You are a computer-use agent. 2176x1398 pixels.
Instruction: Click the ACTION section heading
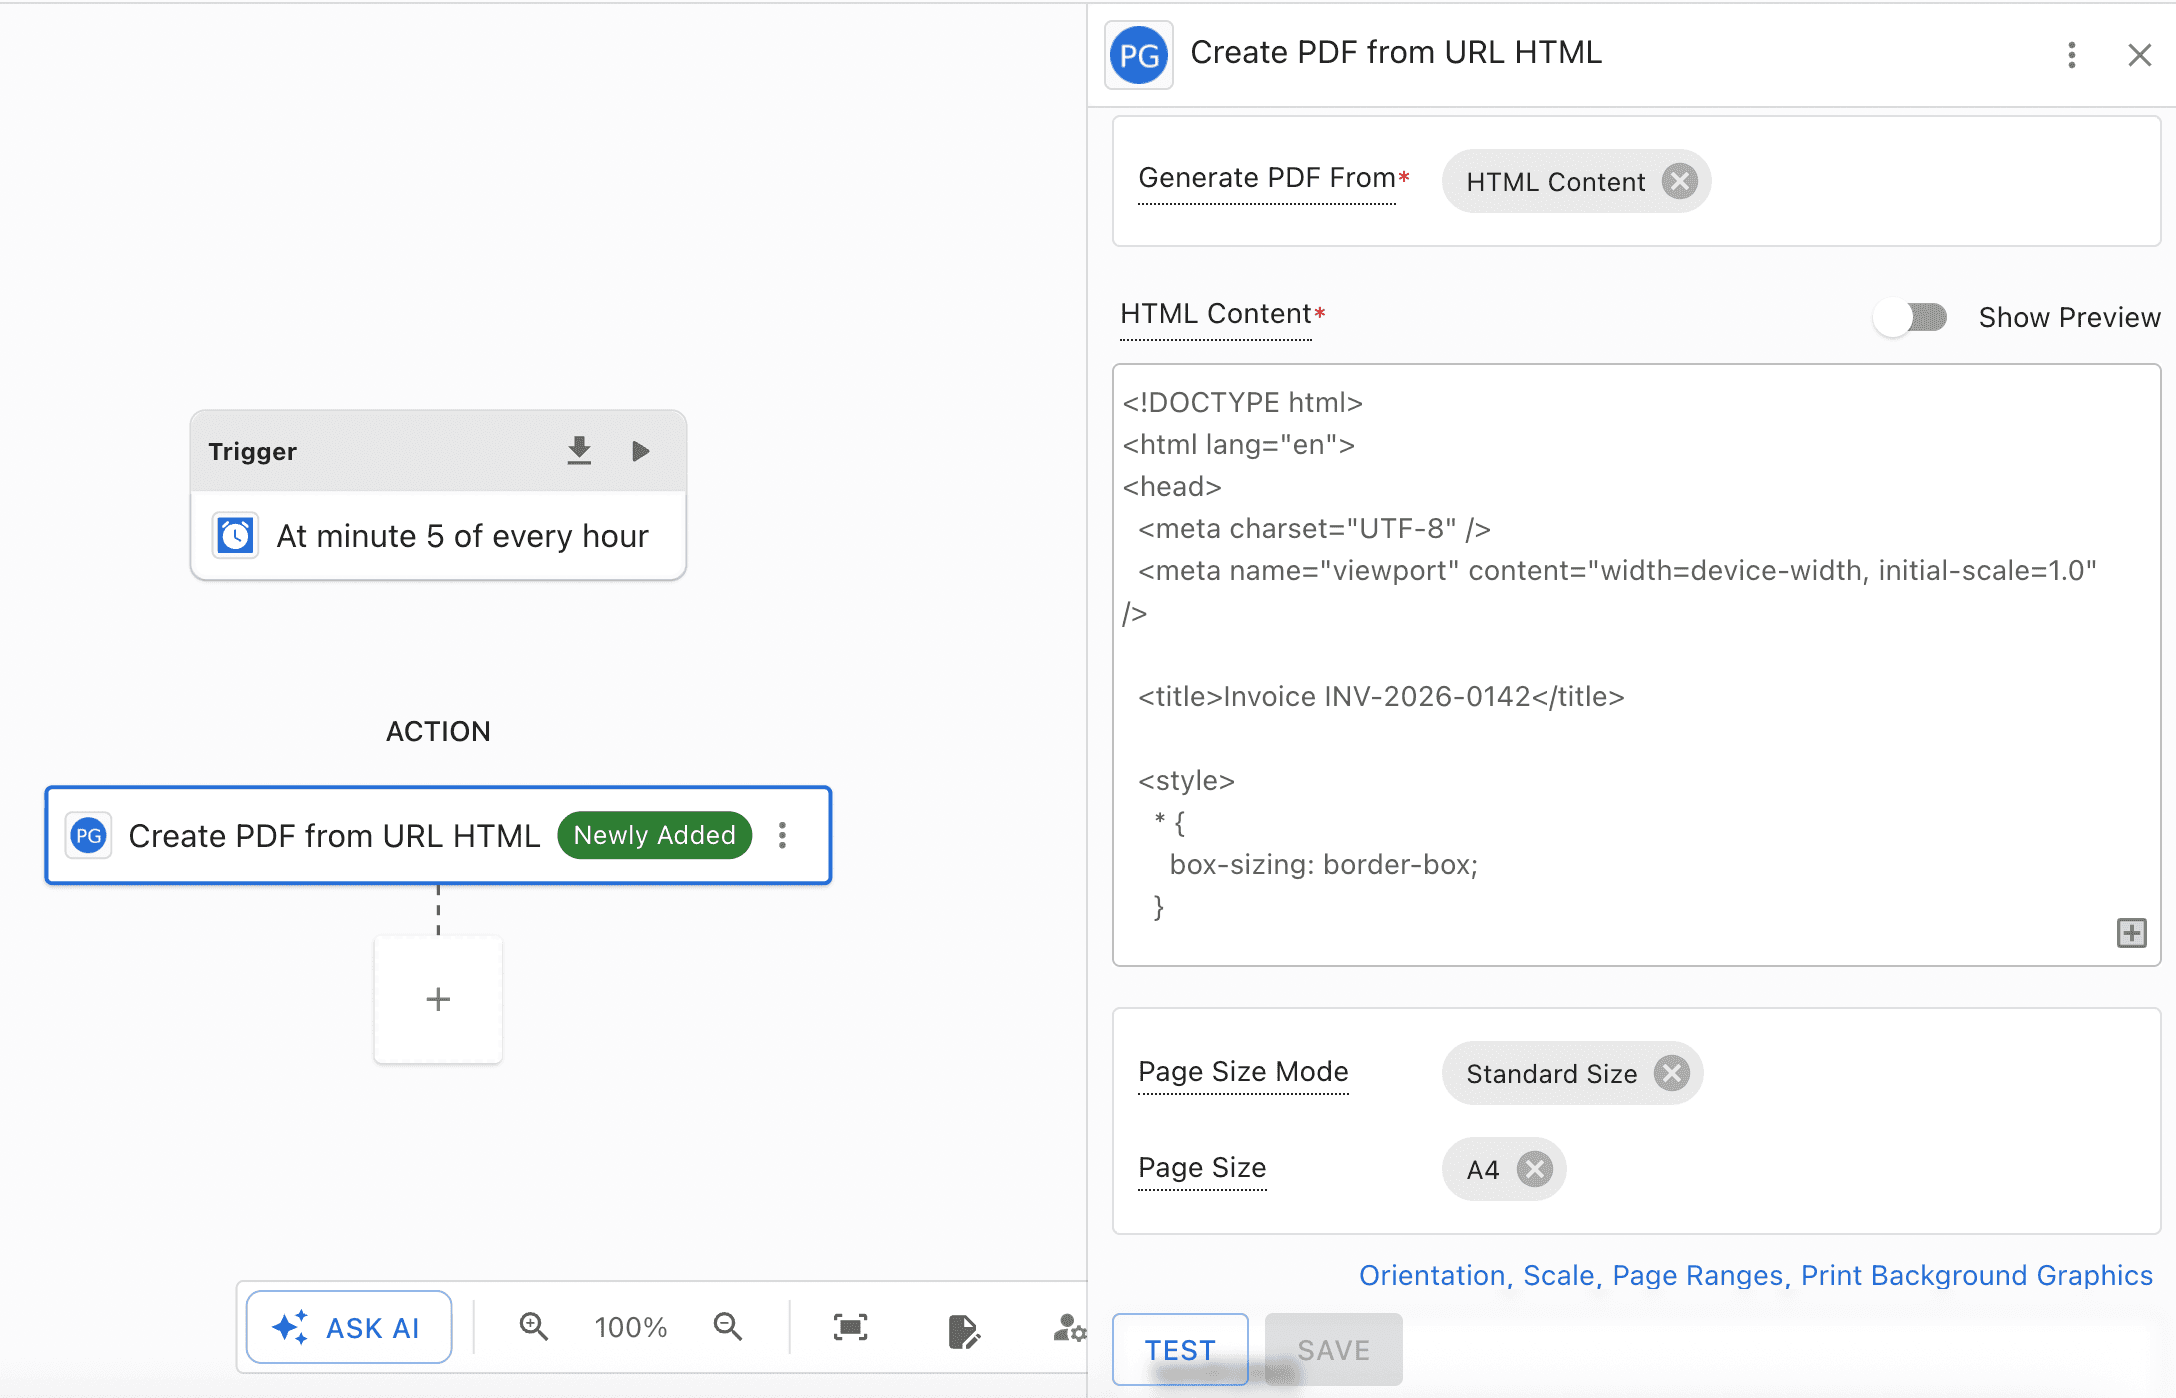click(x=438, y=731)
